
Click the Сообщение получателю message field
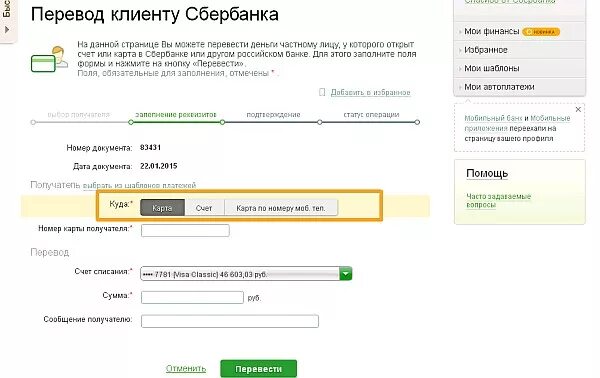[230, 321]
